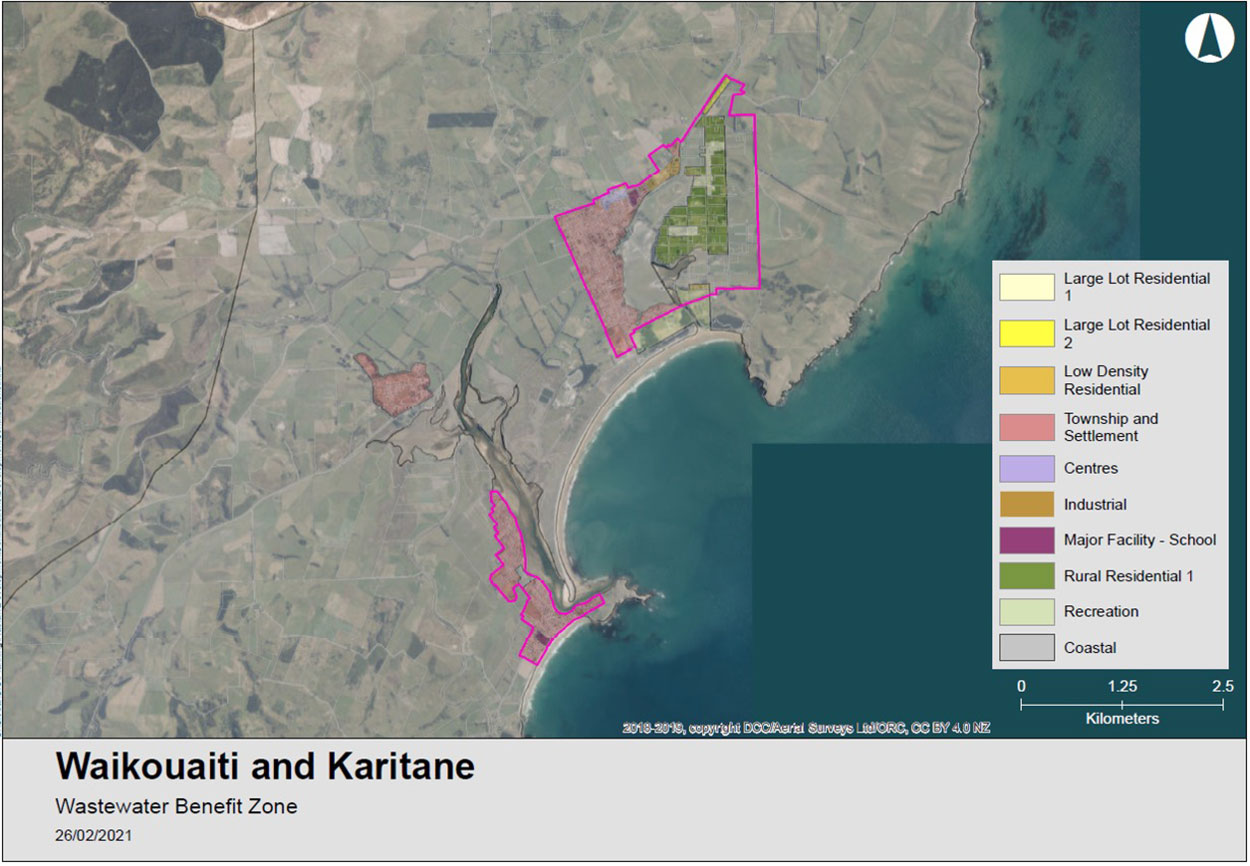1250x866 pixels.
Task: Click the Recreation legend swatch
Action: click(1027, 612)
